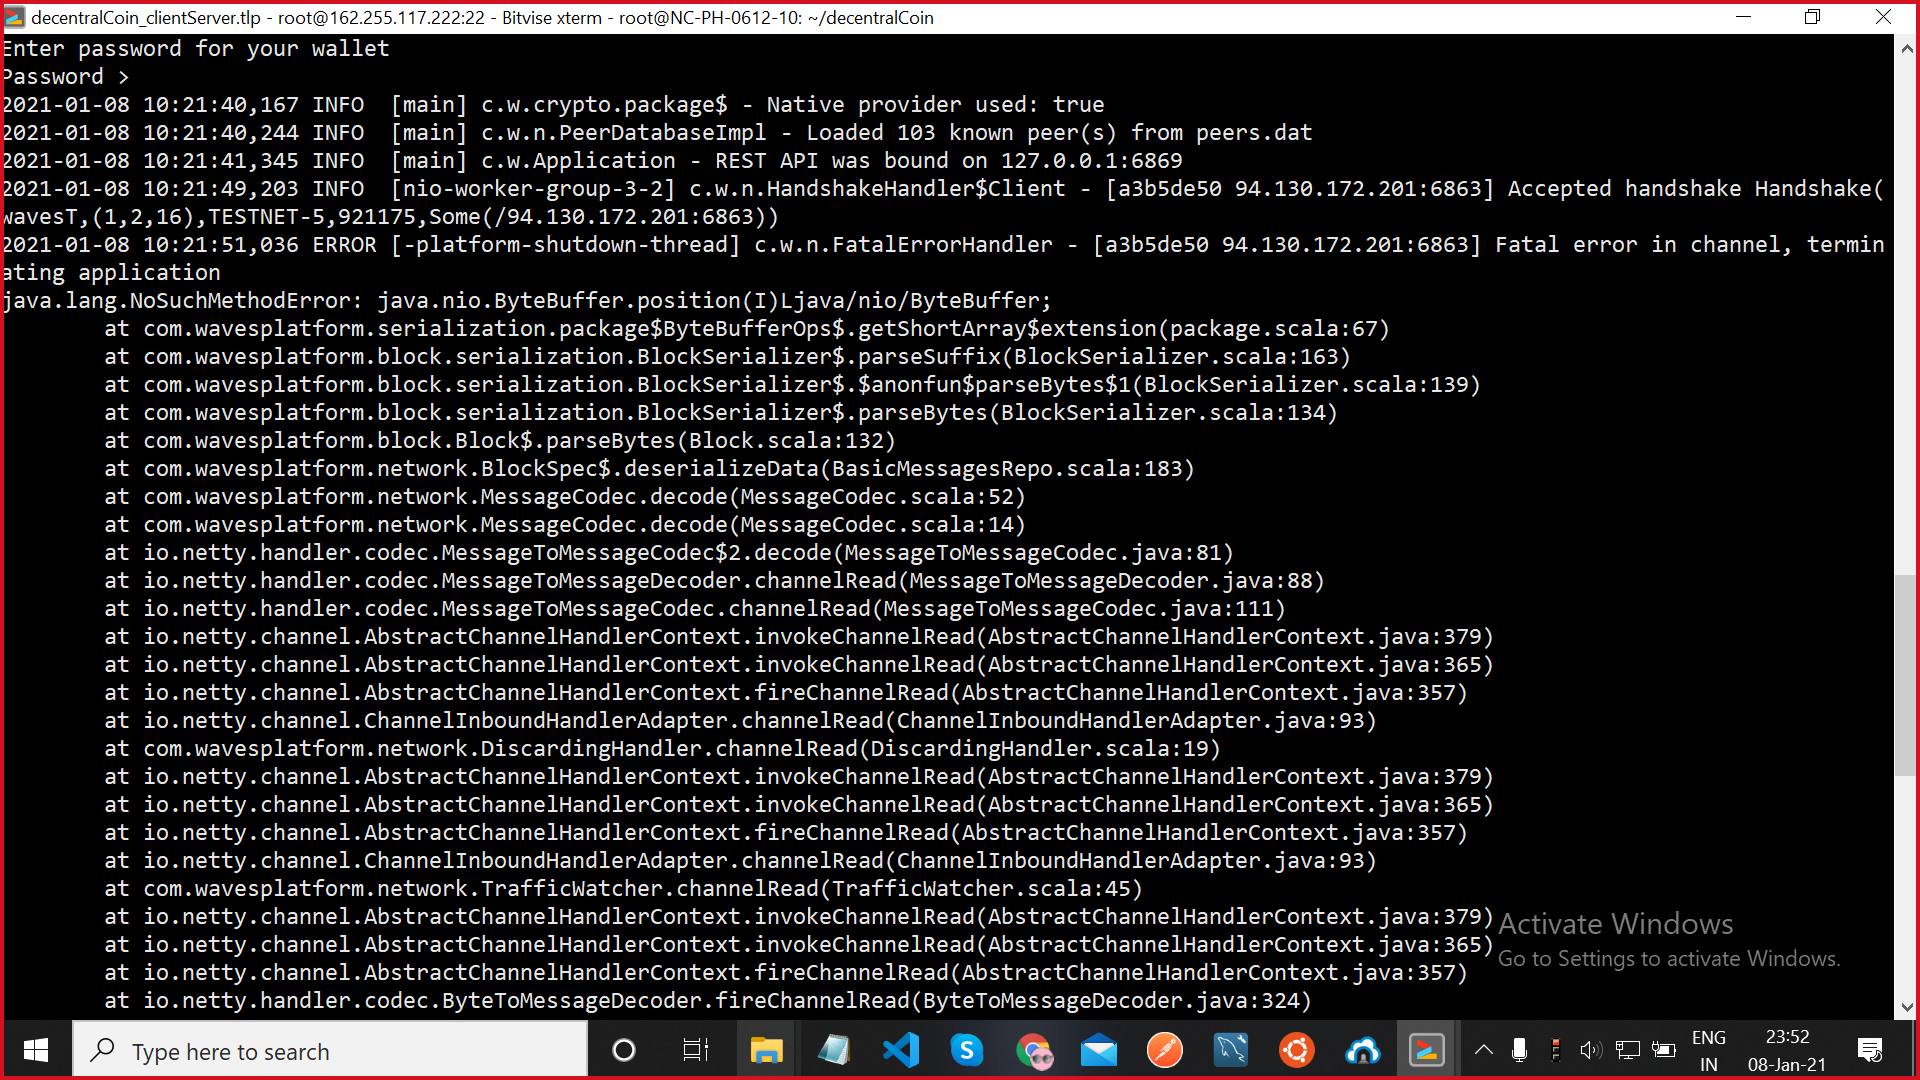Open the network status flyout
Viewport: 1920px width, 1080px height.
point(1628,1050)
